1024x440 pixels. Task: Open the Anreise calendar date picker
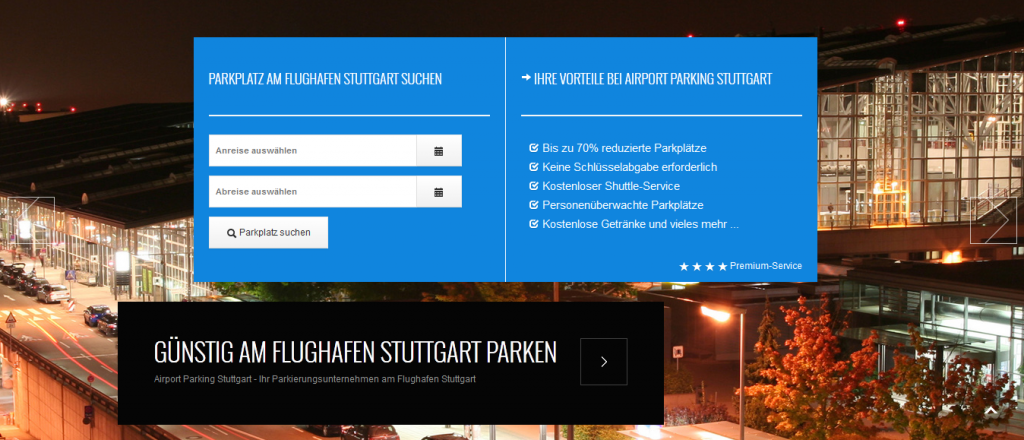point(438,151)
